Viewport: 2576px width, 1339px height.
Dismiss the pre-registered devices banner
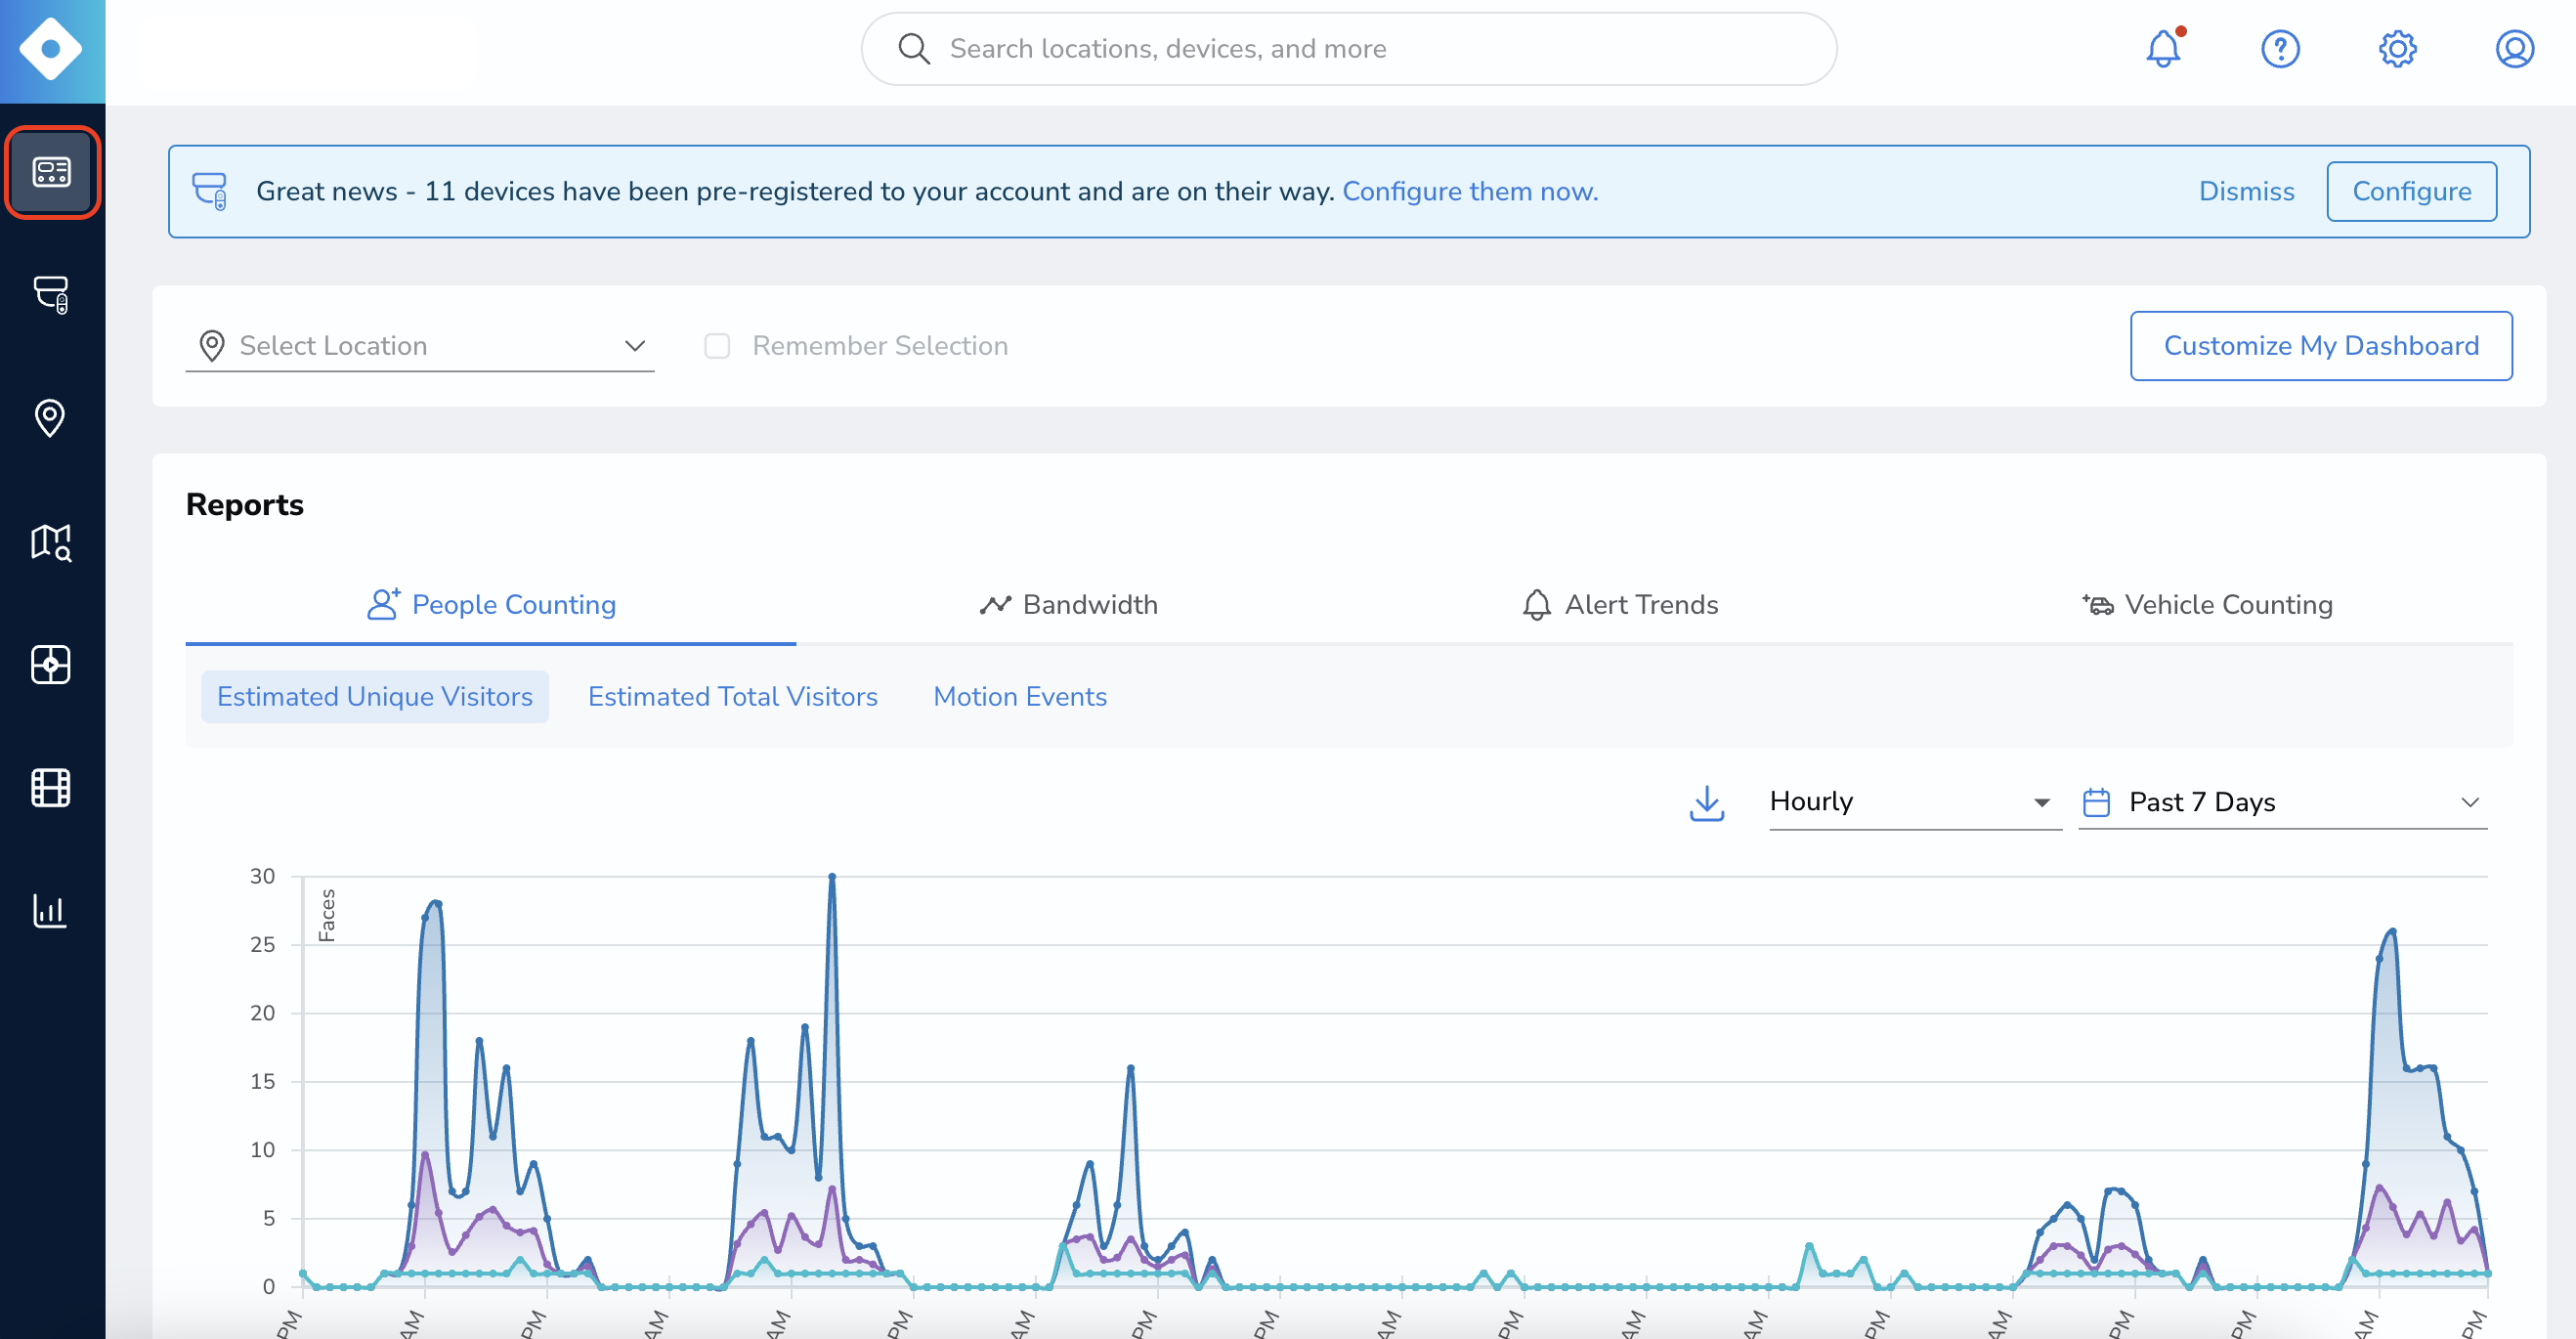tap(2246, 191)
